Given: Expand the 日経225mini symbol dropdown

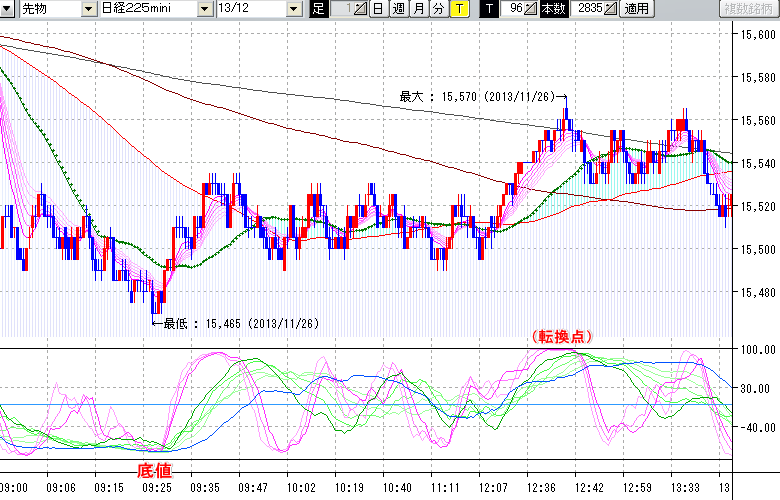Looking at the screenshot, I should pos(204,9).
